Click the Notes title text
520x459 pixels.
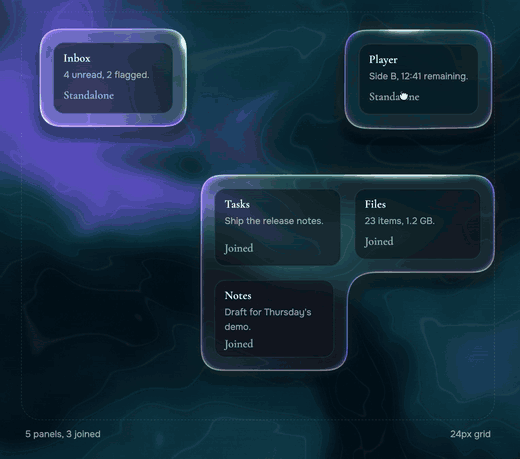(x=238, y=295)
